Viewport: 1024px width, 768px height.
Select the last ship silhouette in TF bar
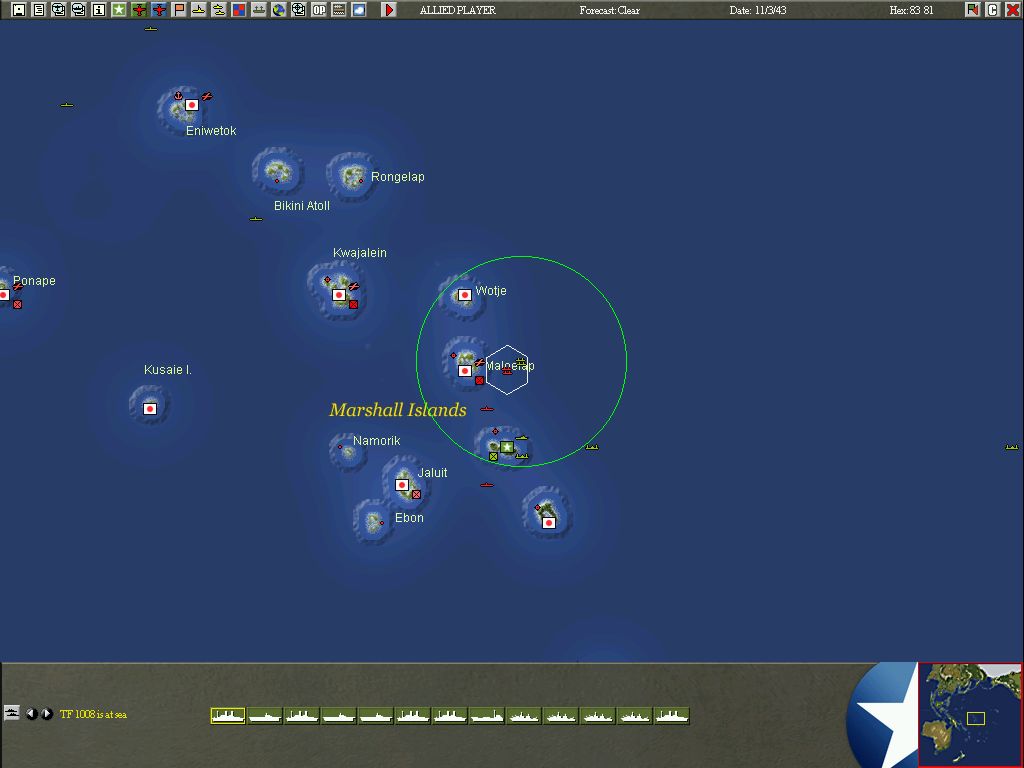tap(672, 716)
